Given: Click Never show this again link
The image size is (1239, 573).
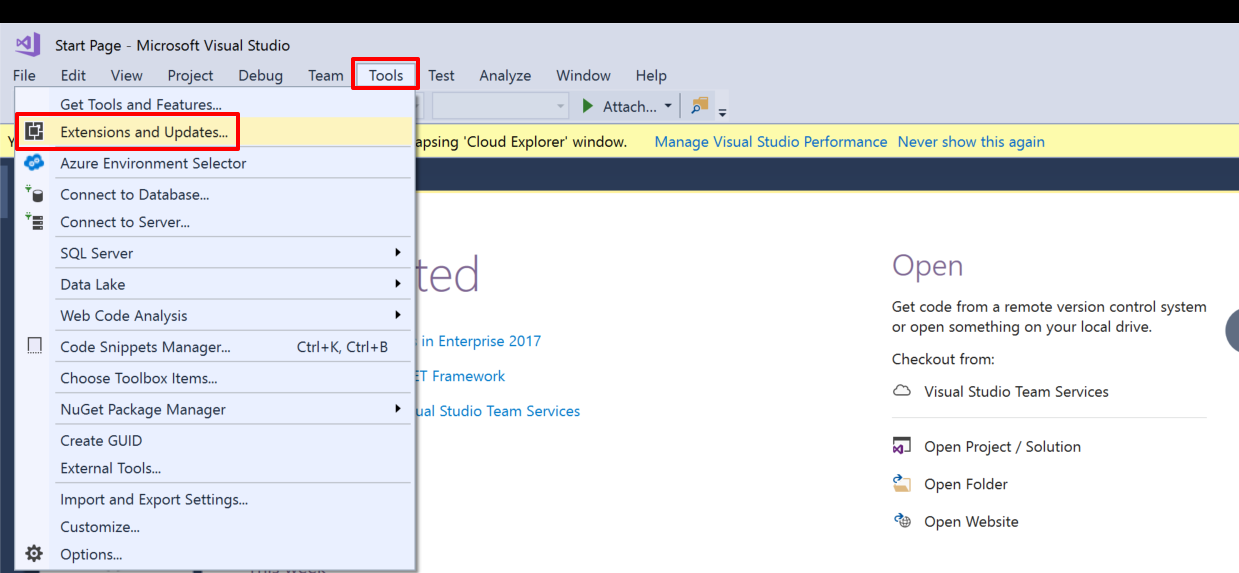Looking at the screenshot, I should coord(970,142).
